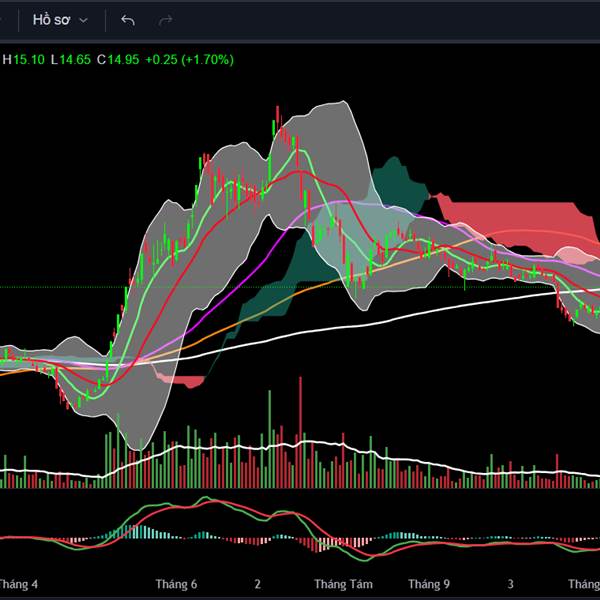Image resolution: width=600 pixels, height=600 pixels.
Task: Click the Close value C14.95
Action: (118, 59)
